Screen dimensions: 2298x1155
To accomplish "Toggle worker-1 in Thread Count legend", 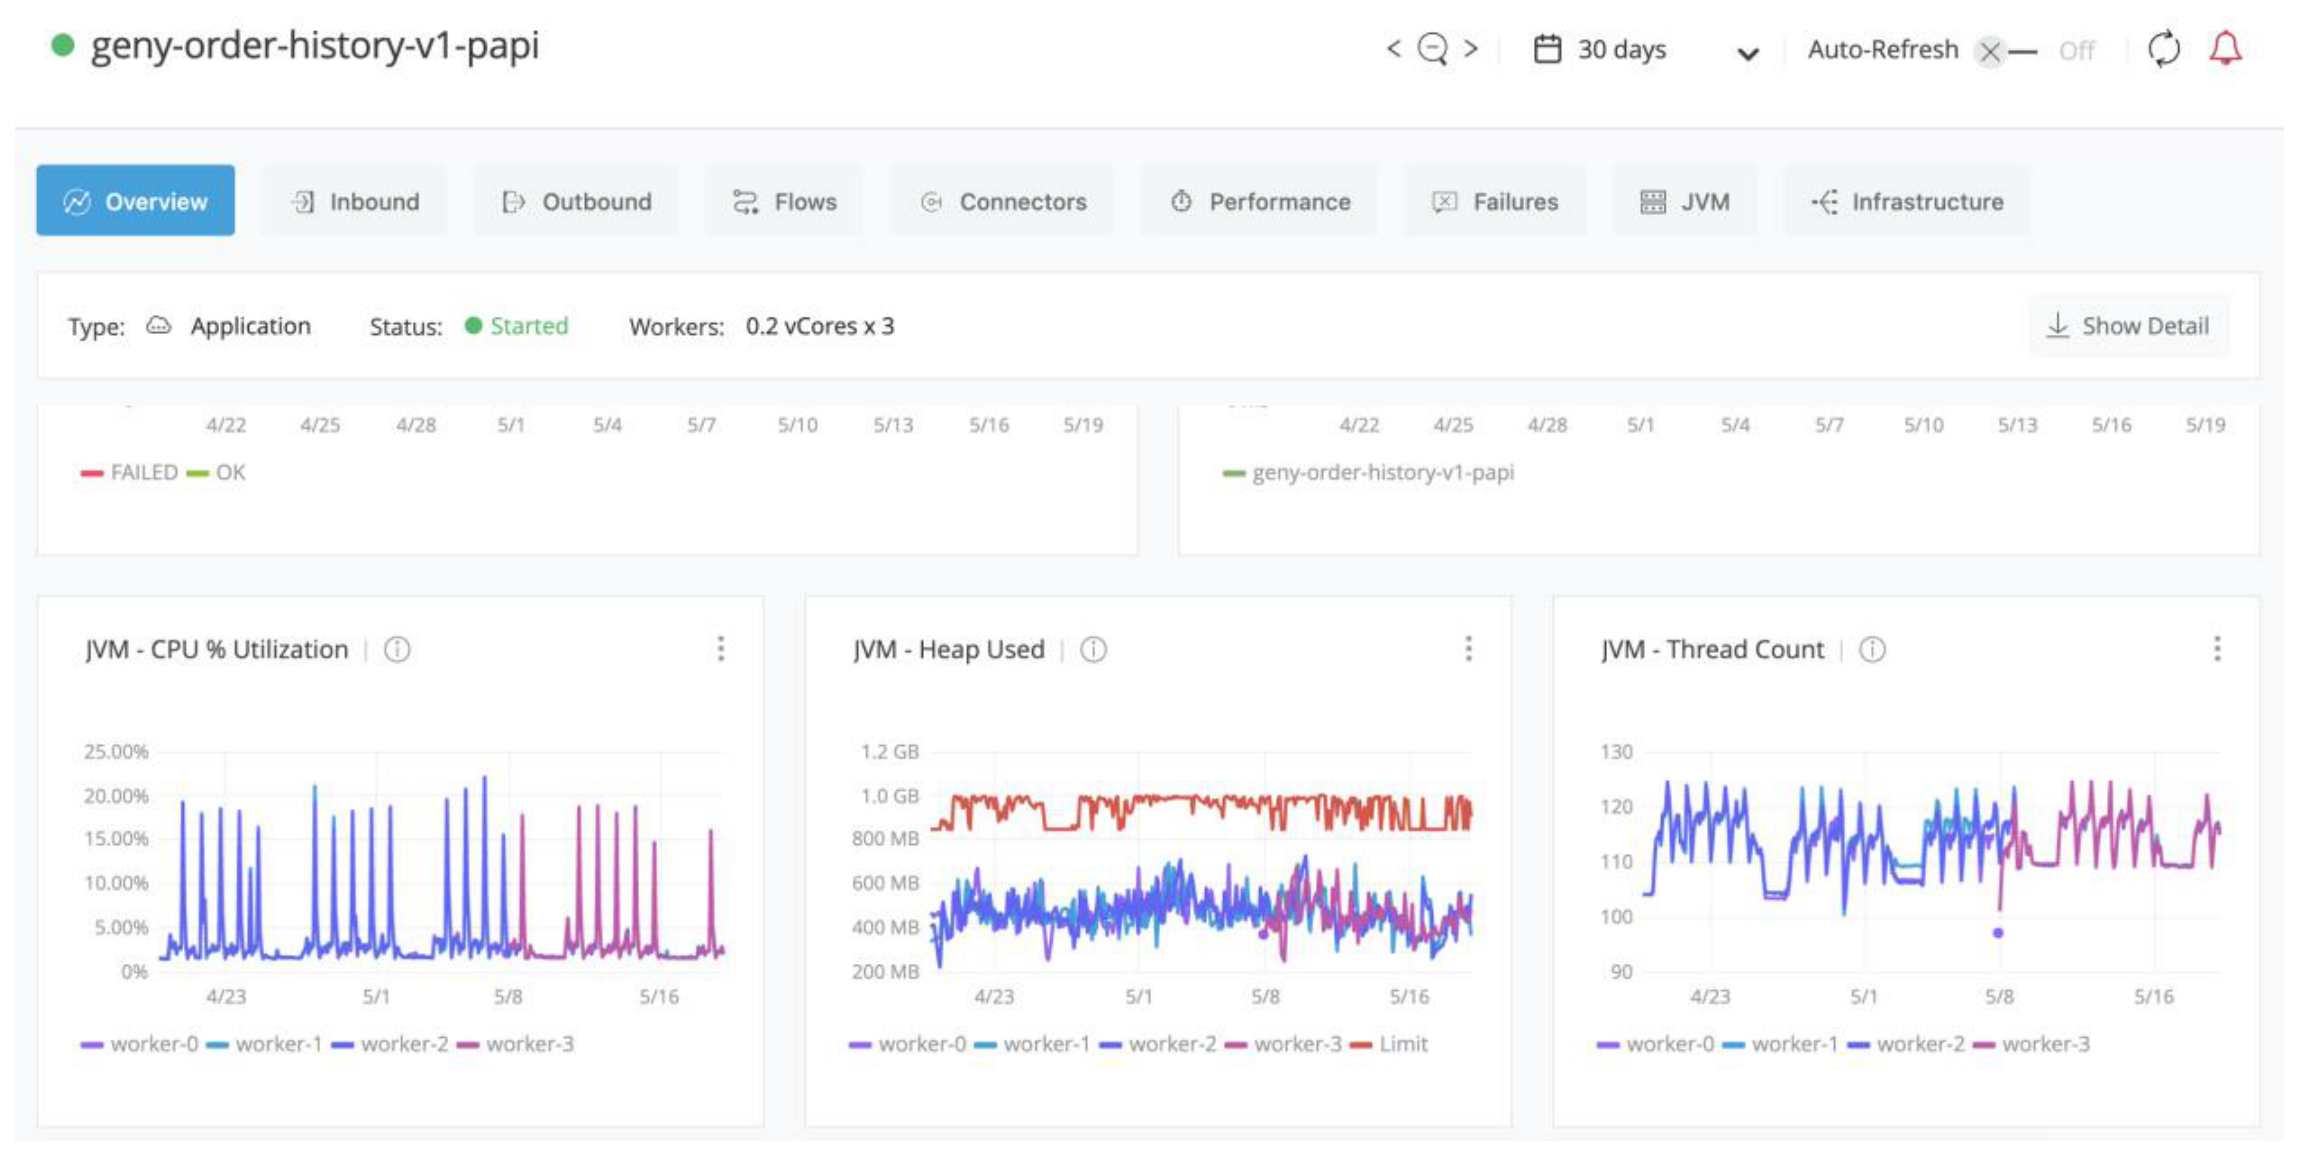I will [x=1780, y=1044].
